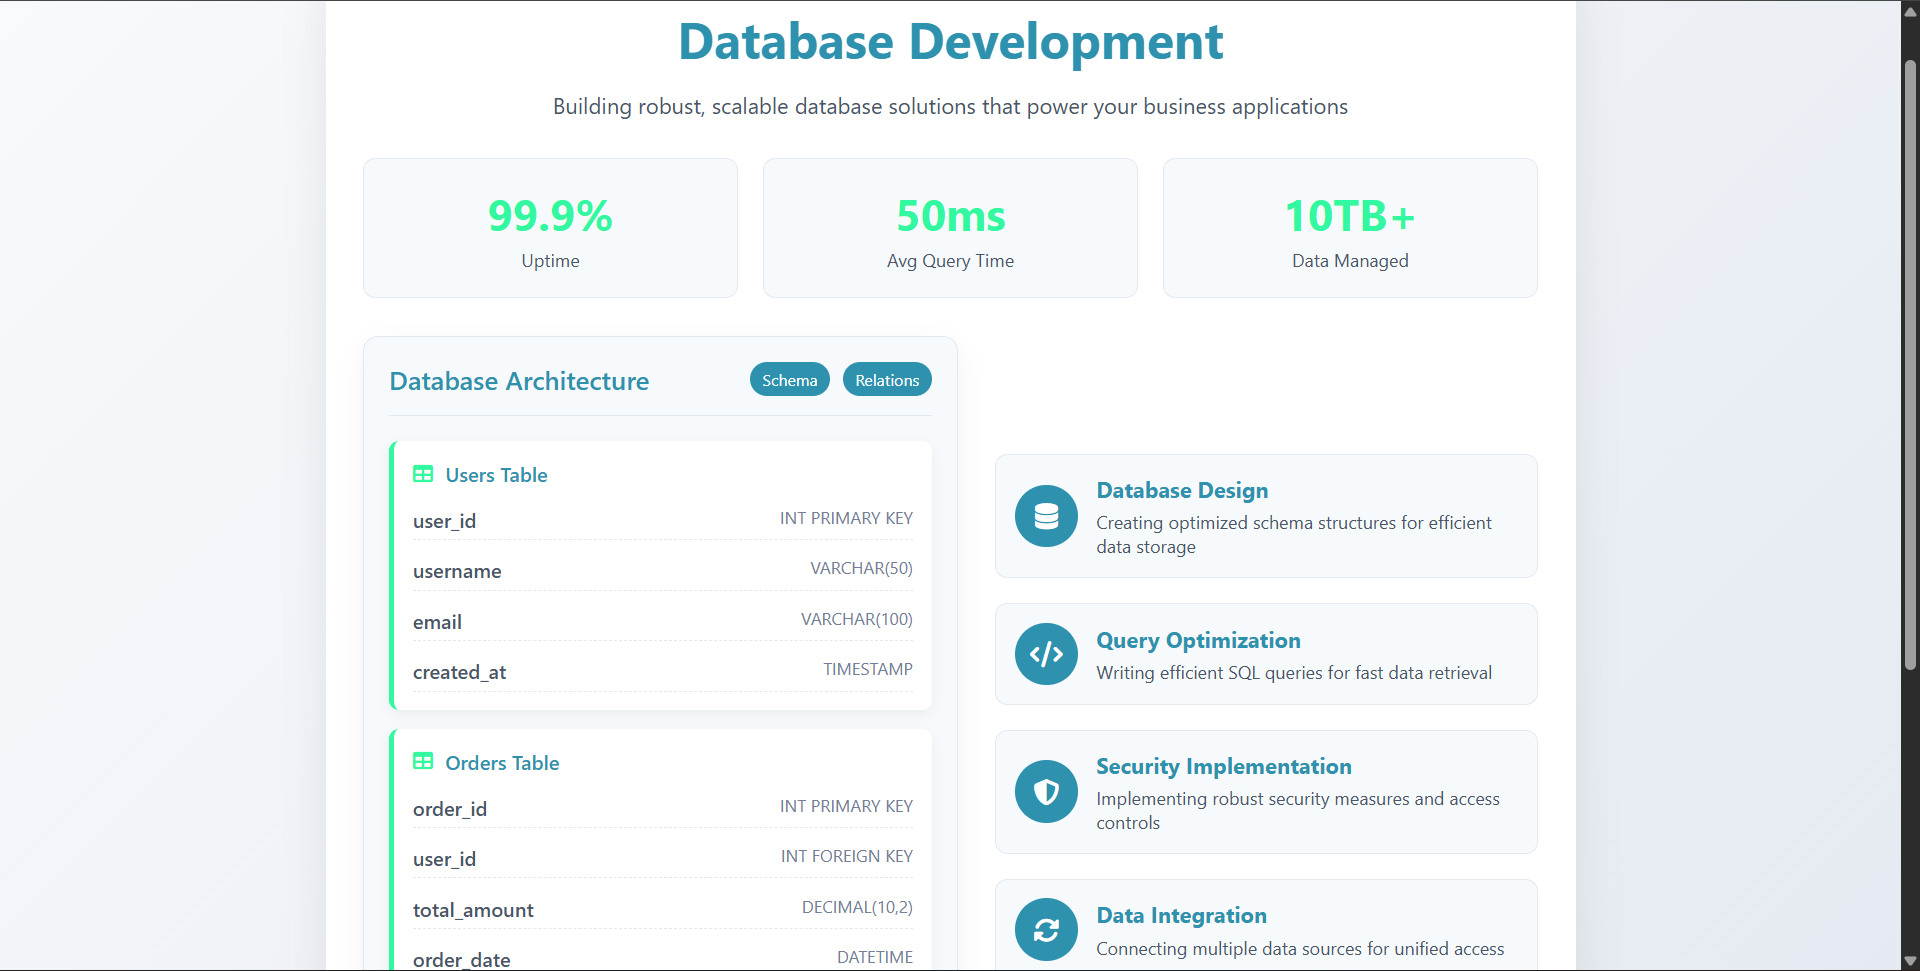Click the Data Integration sync icon
The height and width of the screenshot is (971, 1920).
1045,929
